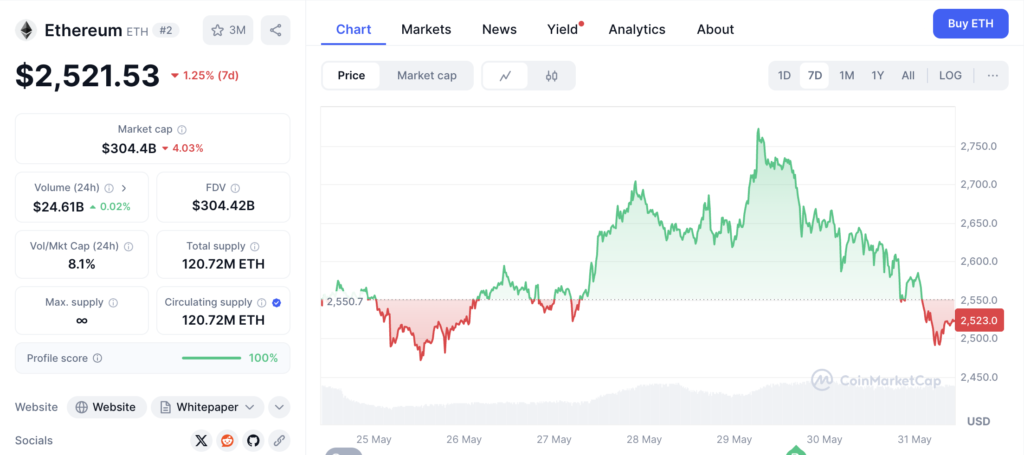Click the Profile score progress bar
This screenshot has width=1024, height=455.
[x=211, y=358]
